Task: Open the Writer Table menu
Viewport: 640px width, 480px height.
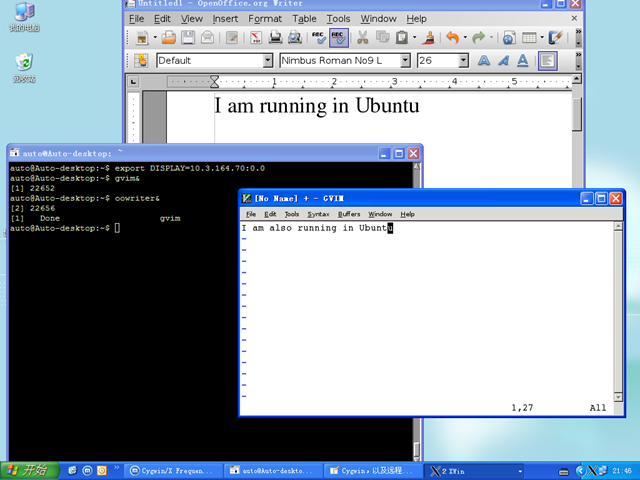Action: point(304,19)
